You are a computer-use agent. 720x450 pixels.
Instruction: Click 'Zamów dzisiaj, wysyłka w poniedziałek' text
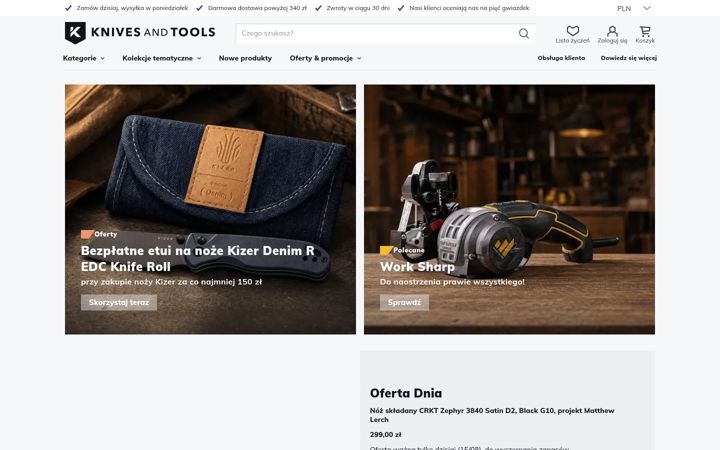coord(132,8)
